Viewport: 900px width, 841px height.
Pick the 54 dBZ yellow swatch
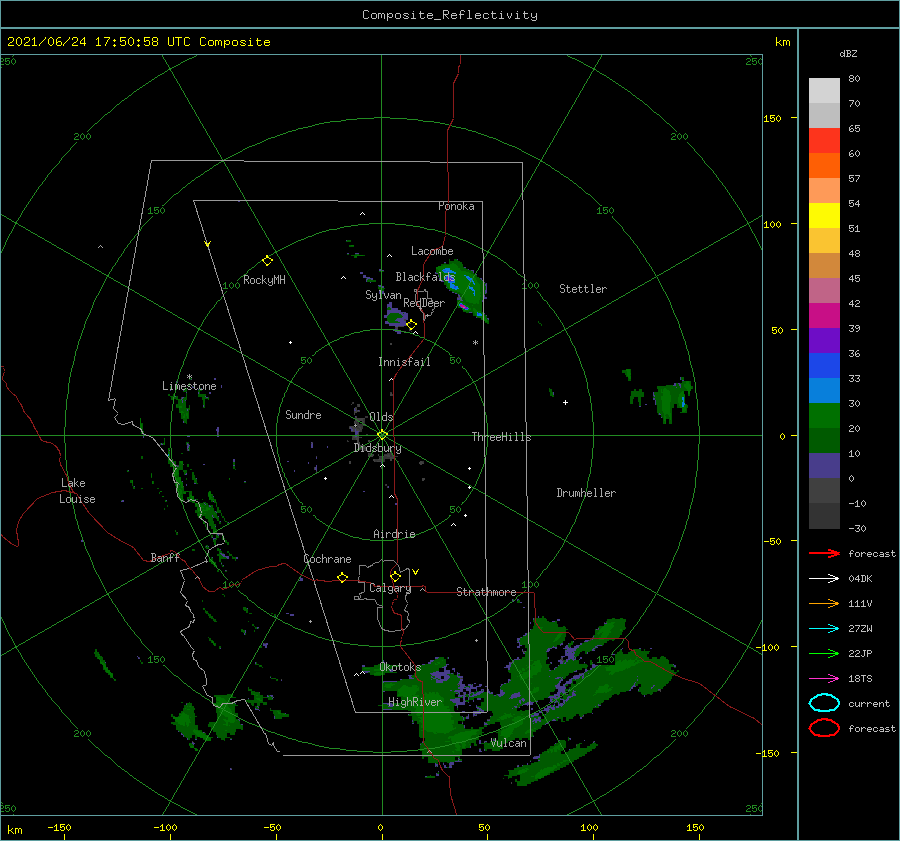tap(824, 215)
